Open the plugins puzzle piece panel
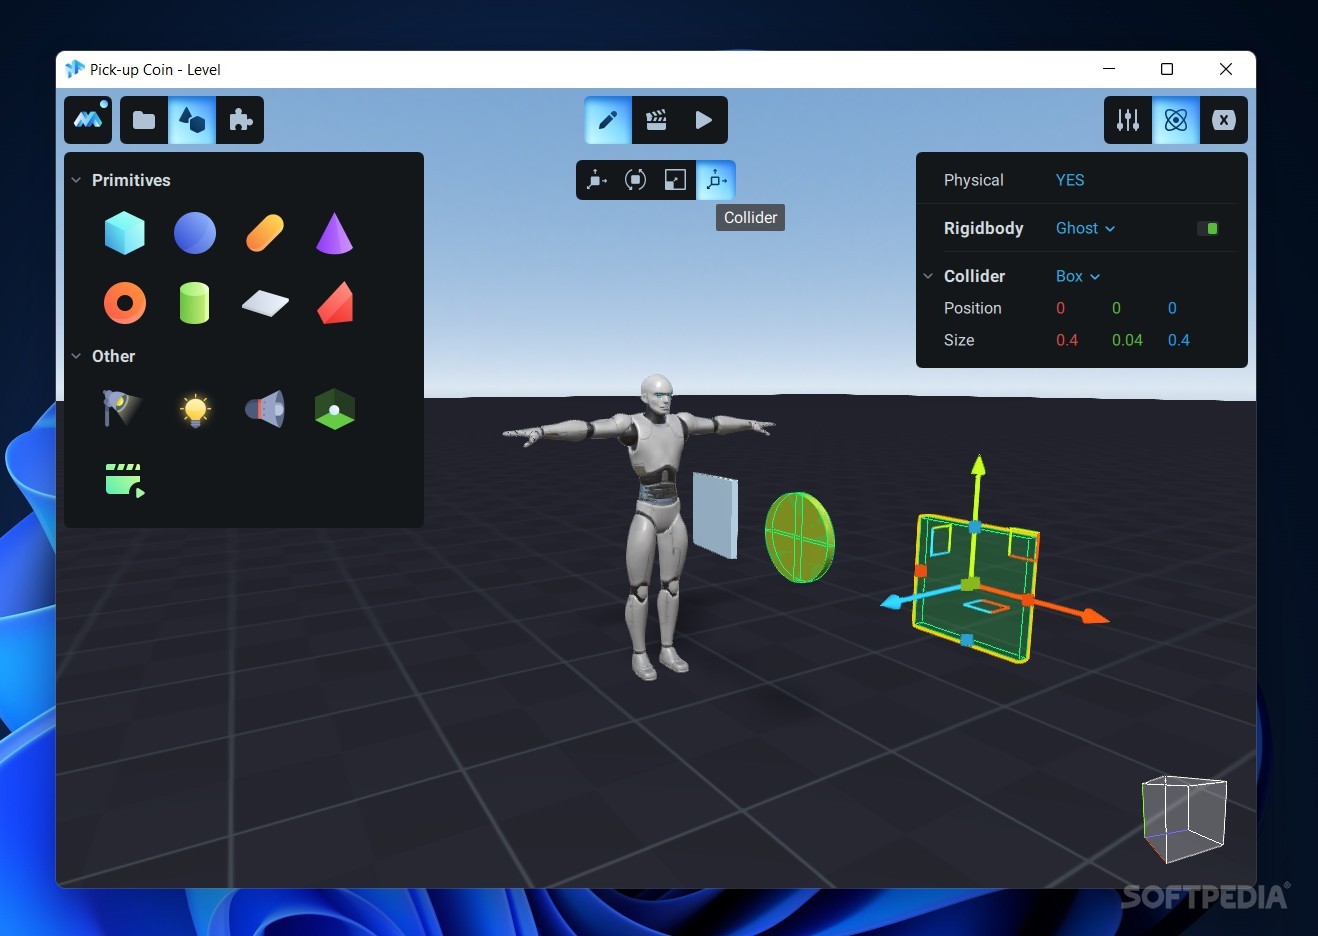Screen dimensions: 1318x936 240,120
